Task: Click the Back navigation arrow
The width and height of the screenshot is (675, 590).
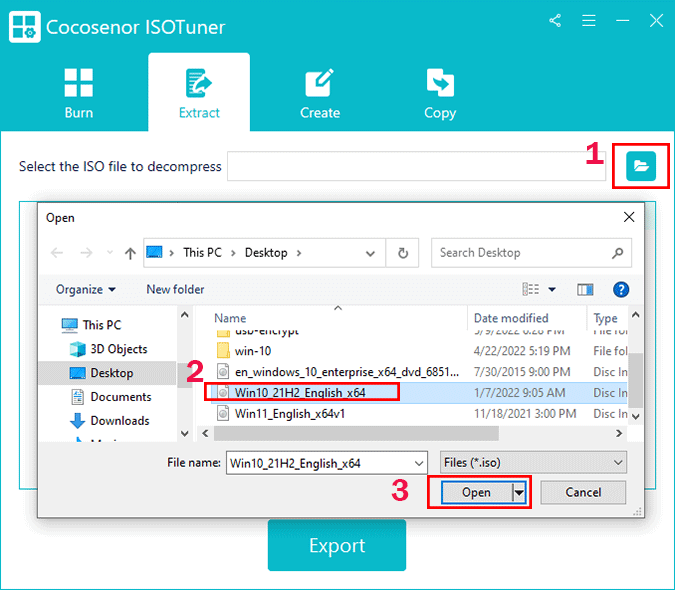Action: point(57,253)
